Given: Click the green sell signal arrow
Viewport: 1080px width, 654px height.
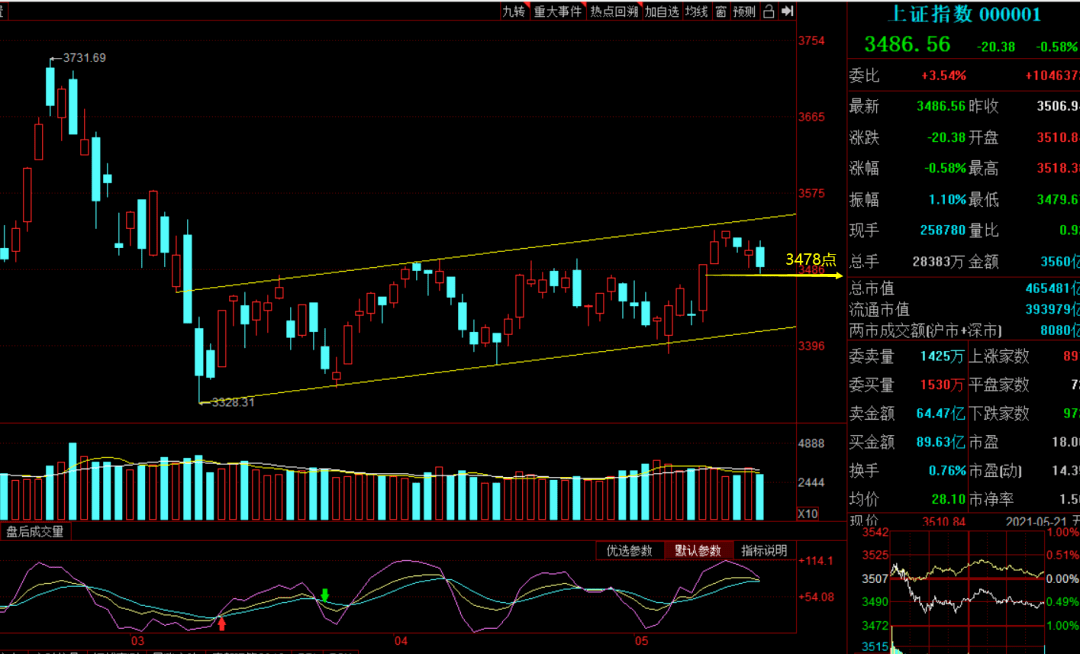Looking at the screenshot, I should (x=325, y=596).
